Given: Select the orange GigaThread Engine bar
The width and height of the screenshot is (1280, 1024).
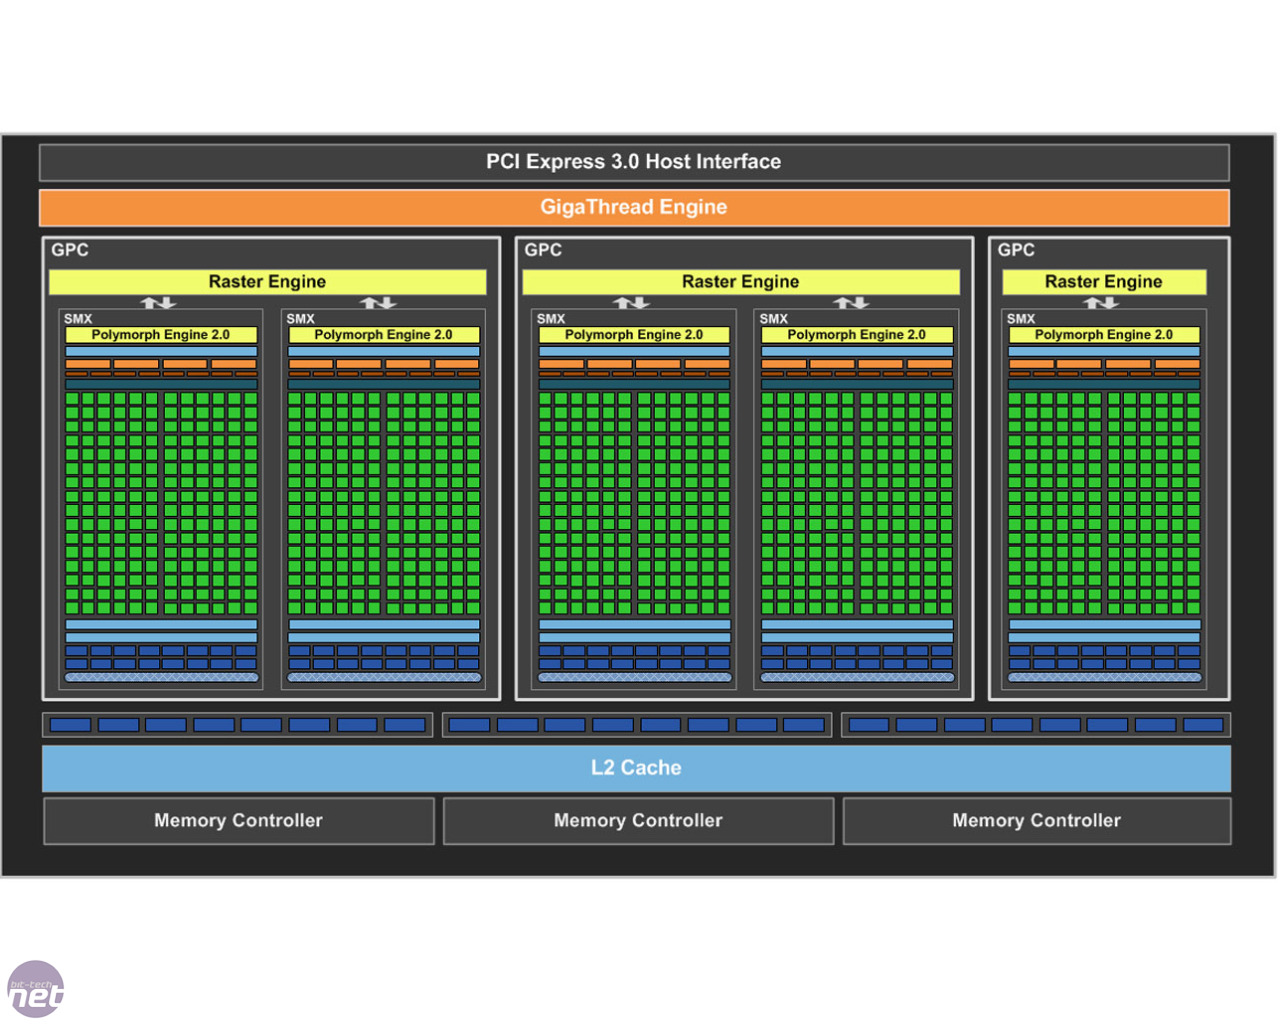Looking at the screenshot, I should [x=634, y=207].
